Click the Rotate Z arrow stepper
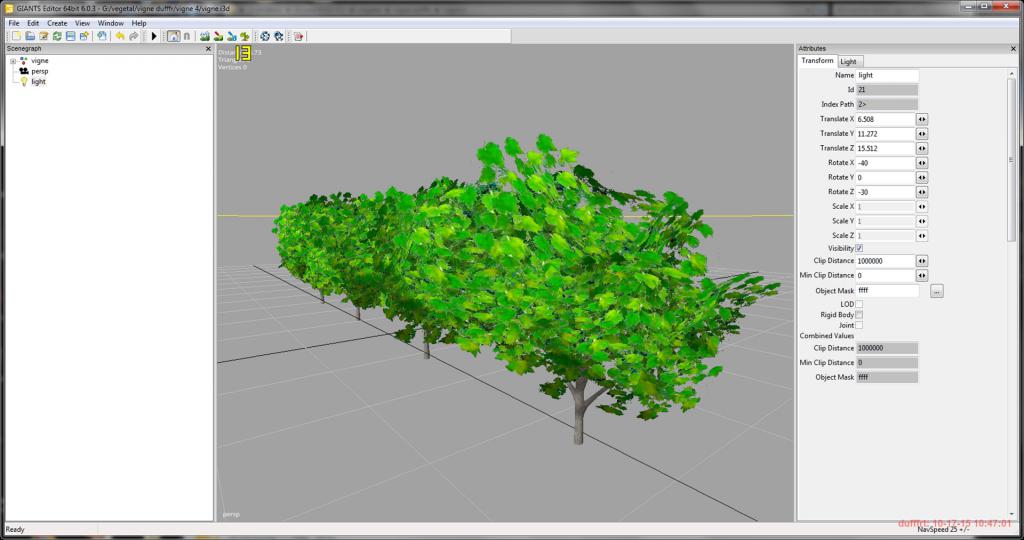This screenshot has height=540, width=1024. [921, 192]
